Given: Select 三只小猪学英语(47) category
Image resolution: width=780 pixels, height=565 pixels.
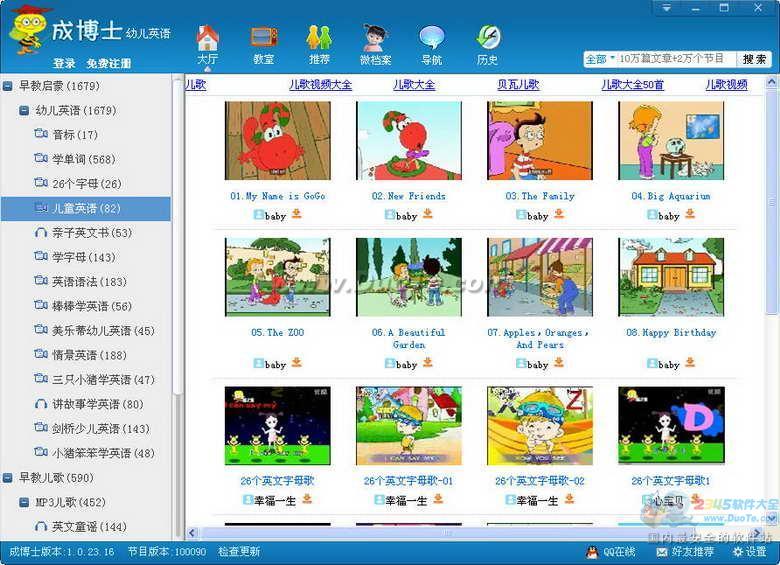Looking at the screenshot, I should pos(103,379).
